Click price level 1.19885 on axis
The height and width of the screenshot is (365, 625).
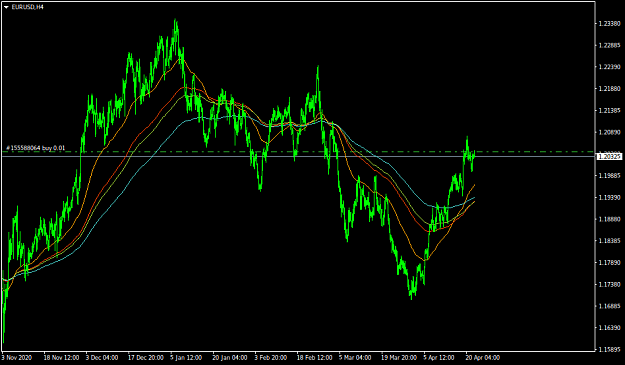point(610,176)
